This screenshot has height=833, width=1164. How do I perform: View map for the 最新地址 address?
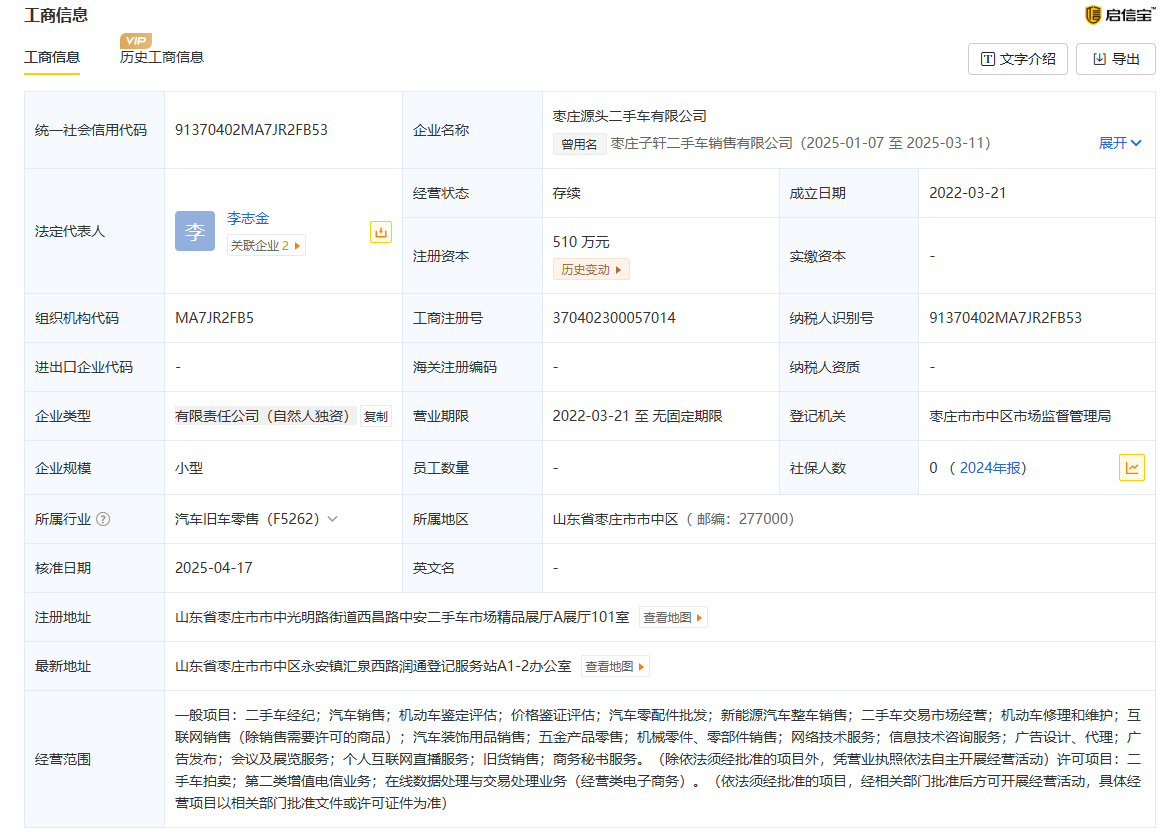pyautogui.click(x=615, y=666)
